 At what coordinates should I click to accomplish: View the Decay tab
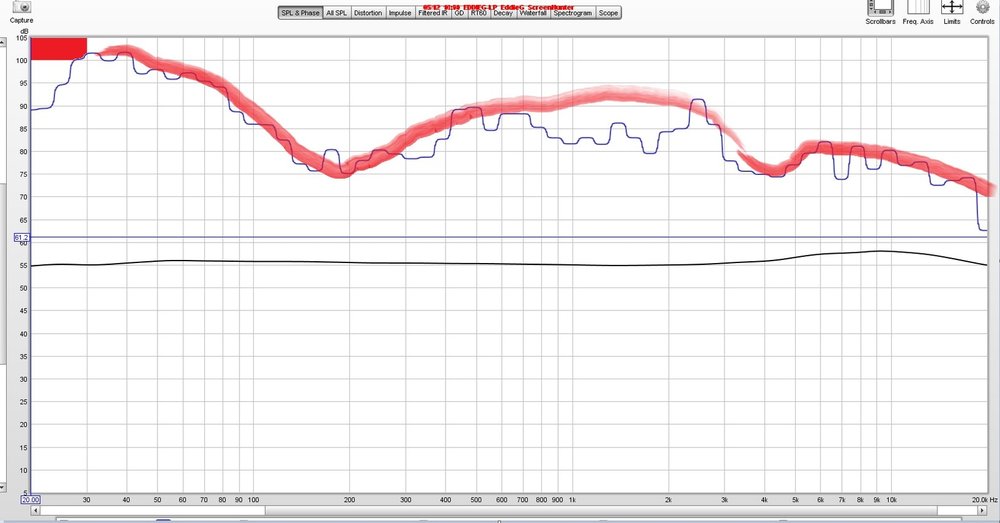coord(503,13)
